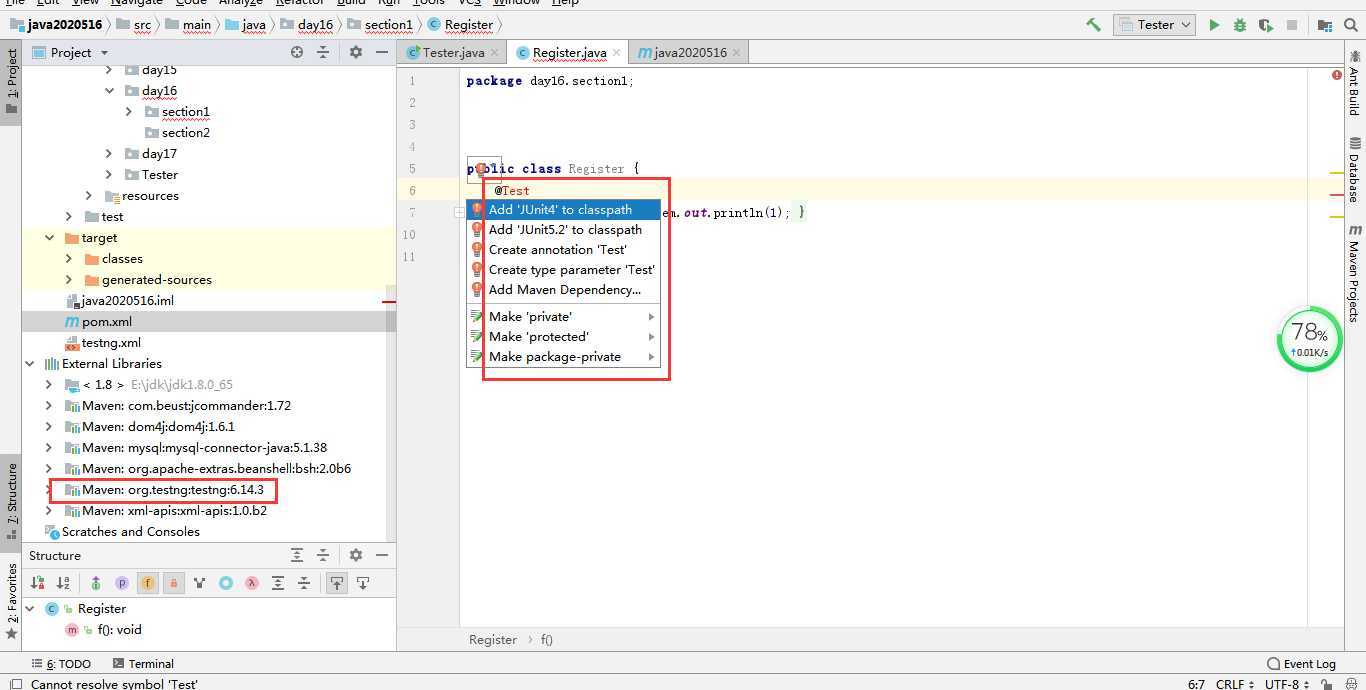Collapse all nodes in Project panel header

[x=323, y=52]
